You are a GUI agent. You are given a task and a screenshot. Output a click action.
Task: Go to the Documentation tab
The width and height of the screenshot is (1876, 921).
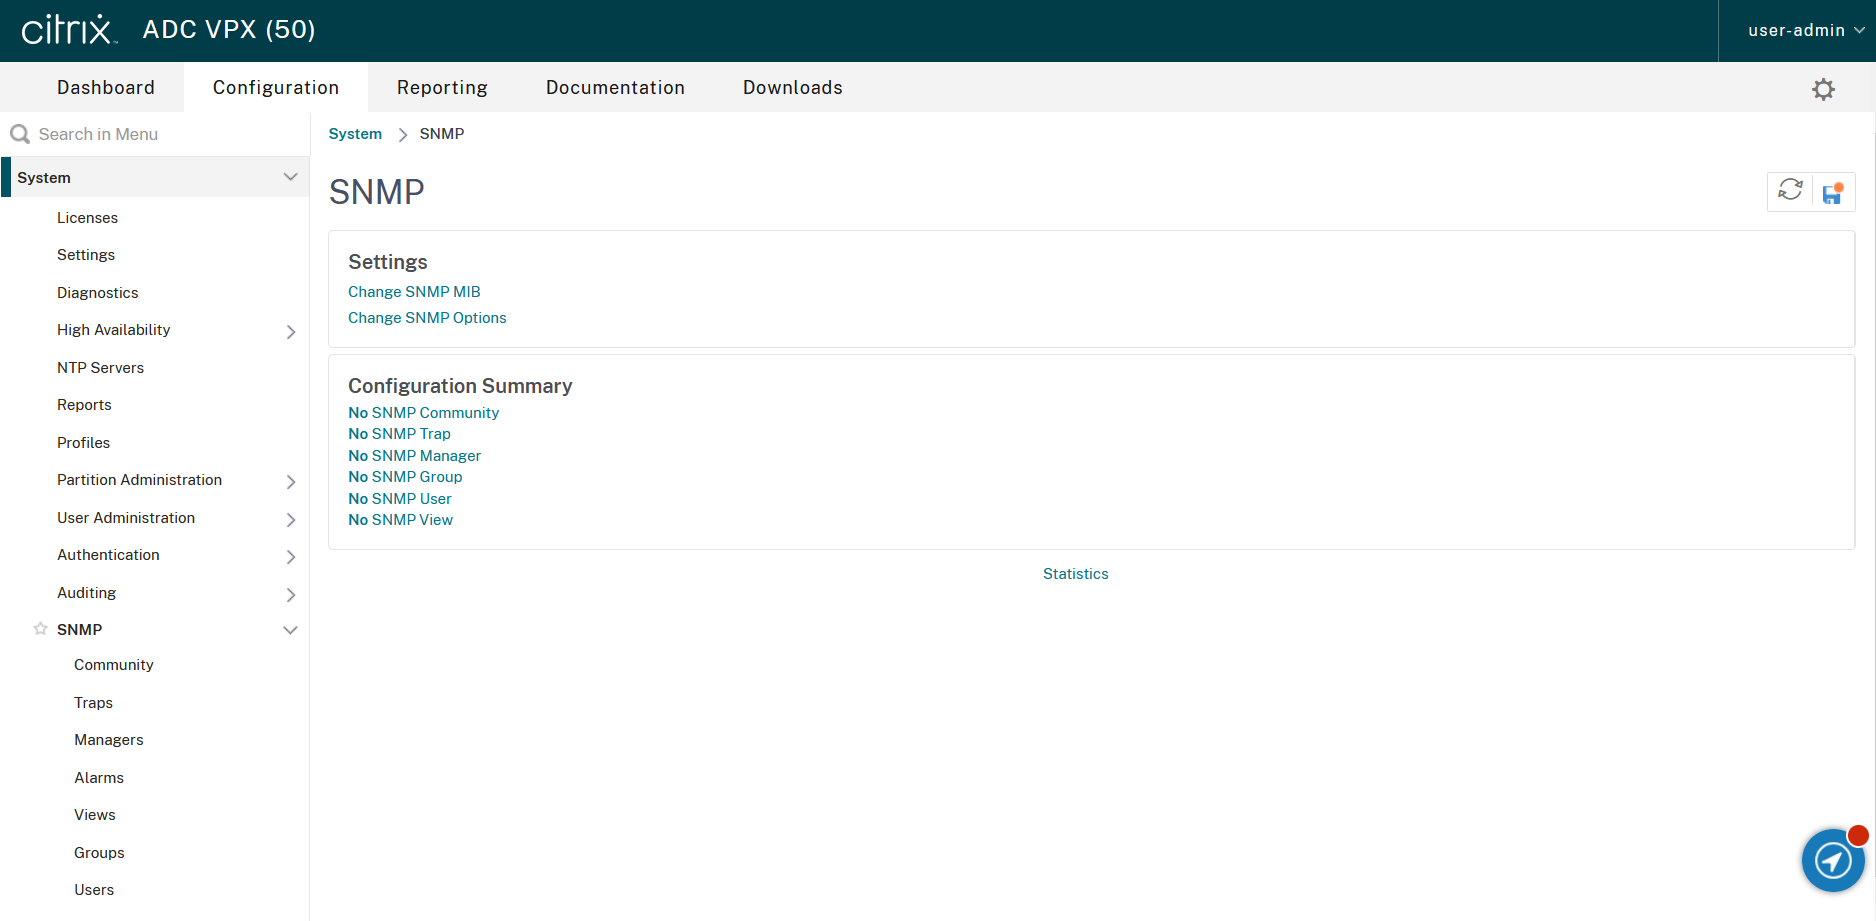point(615,87)
